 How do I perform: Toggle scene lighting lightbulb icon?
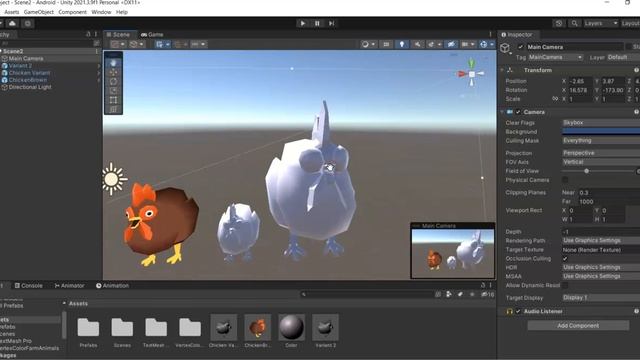(402, 44)
